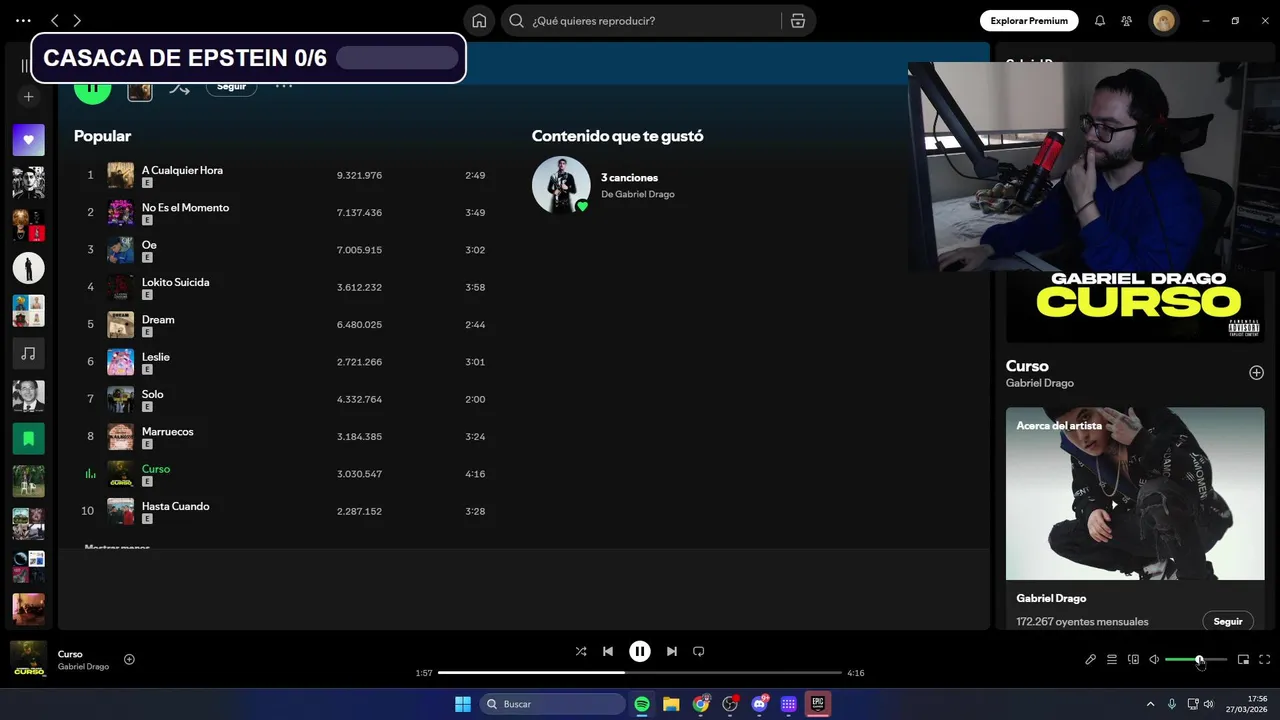Navigate back with the left arrow
The image size is (1280, 720).
55,21
